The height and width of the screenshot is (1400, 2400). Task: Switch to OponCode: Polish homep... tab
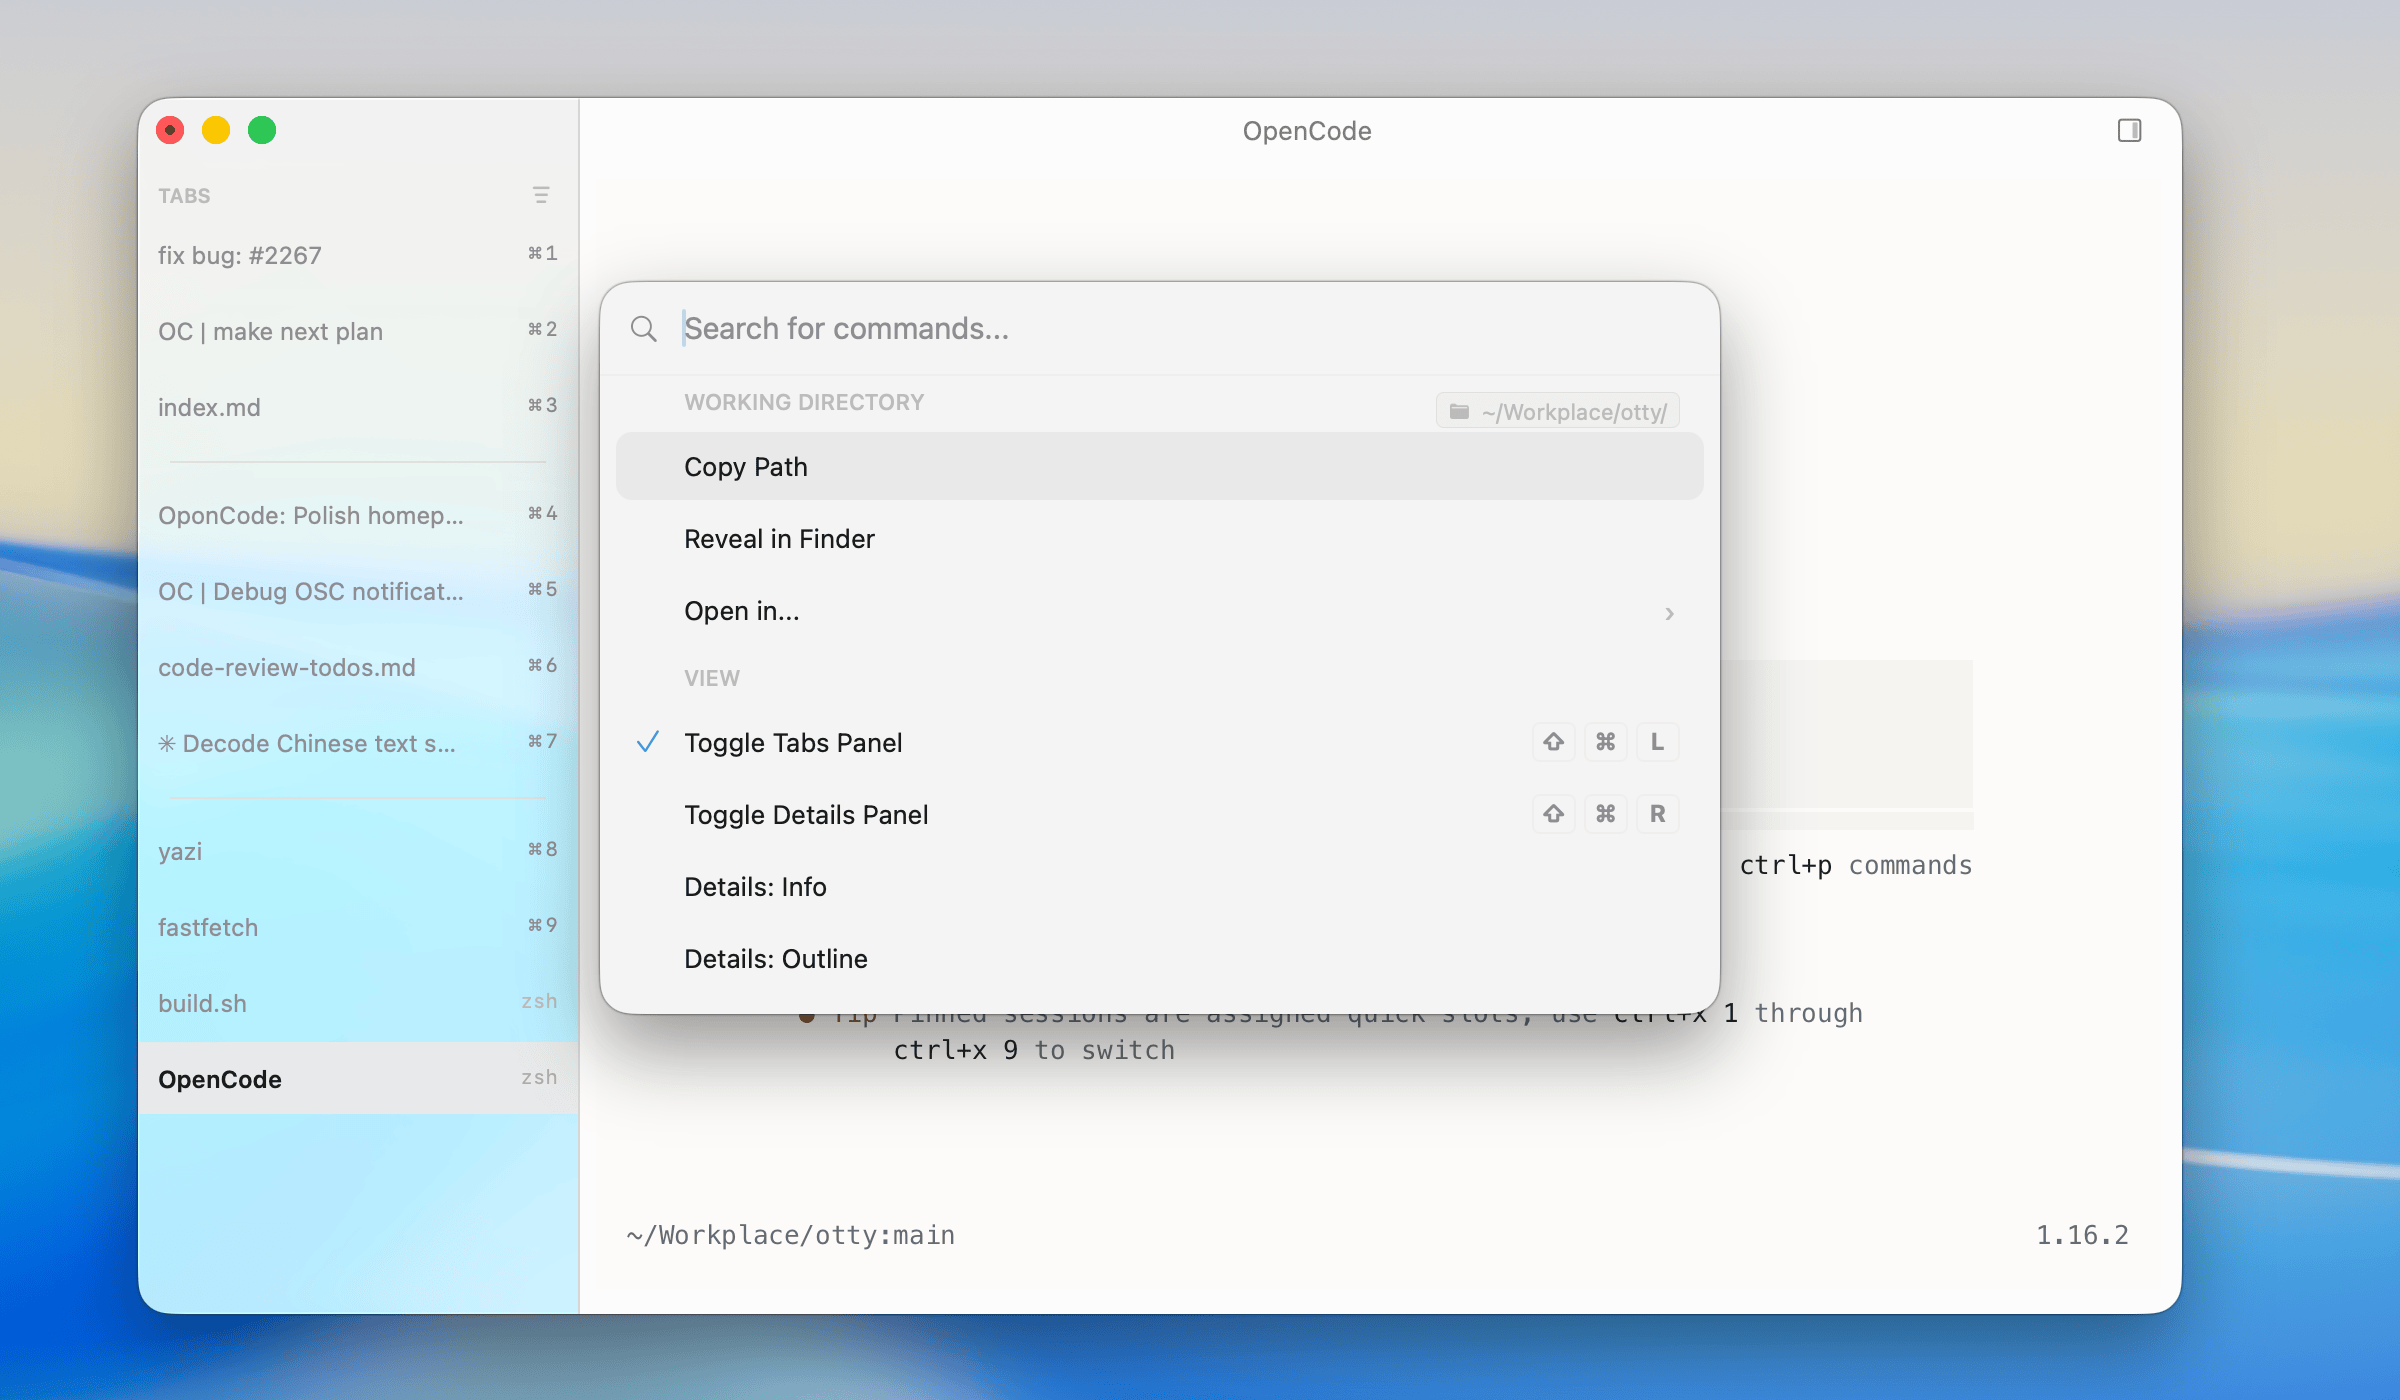358,515
